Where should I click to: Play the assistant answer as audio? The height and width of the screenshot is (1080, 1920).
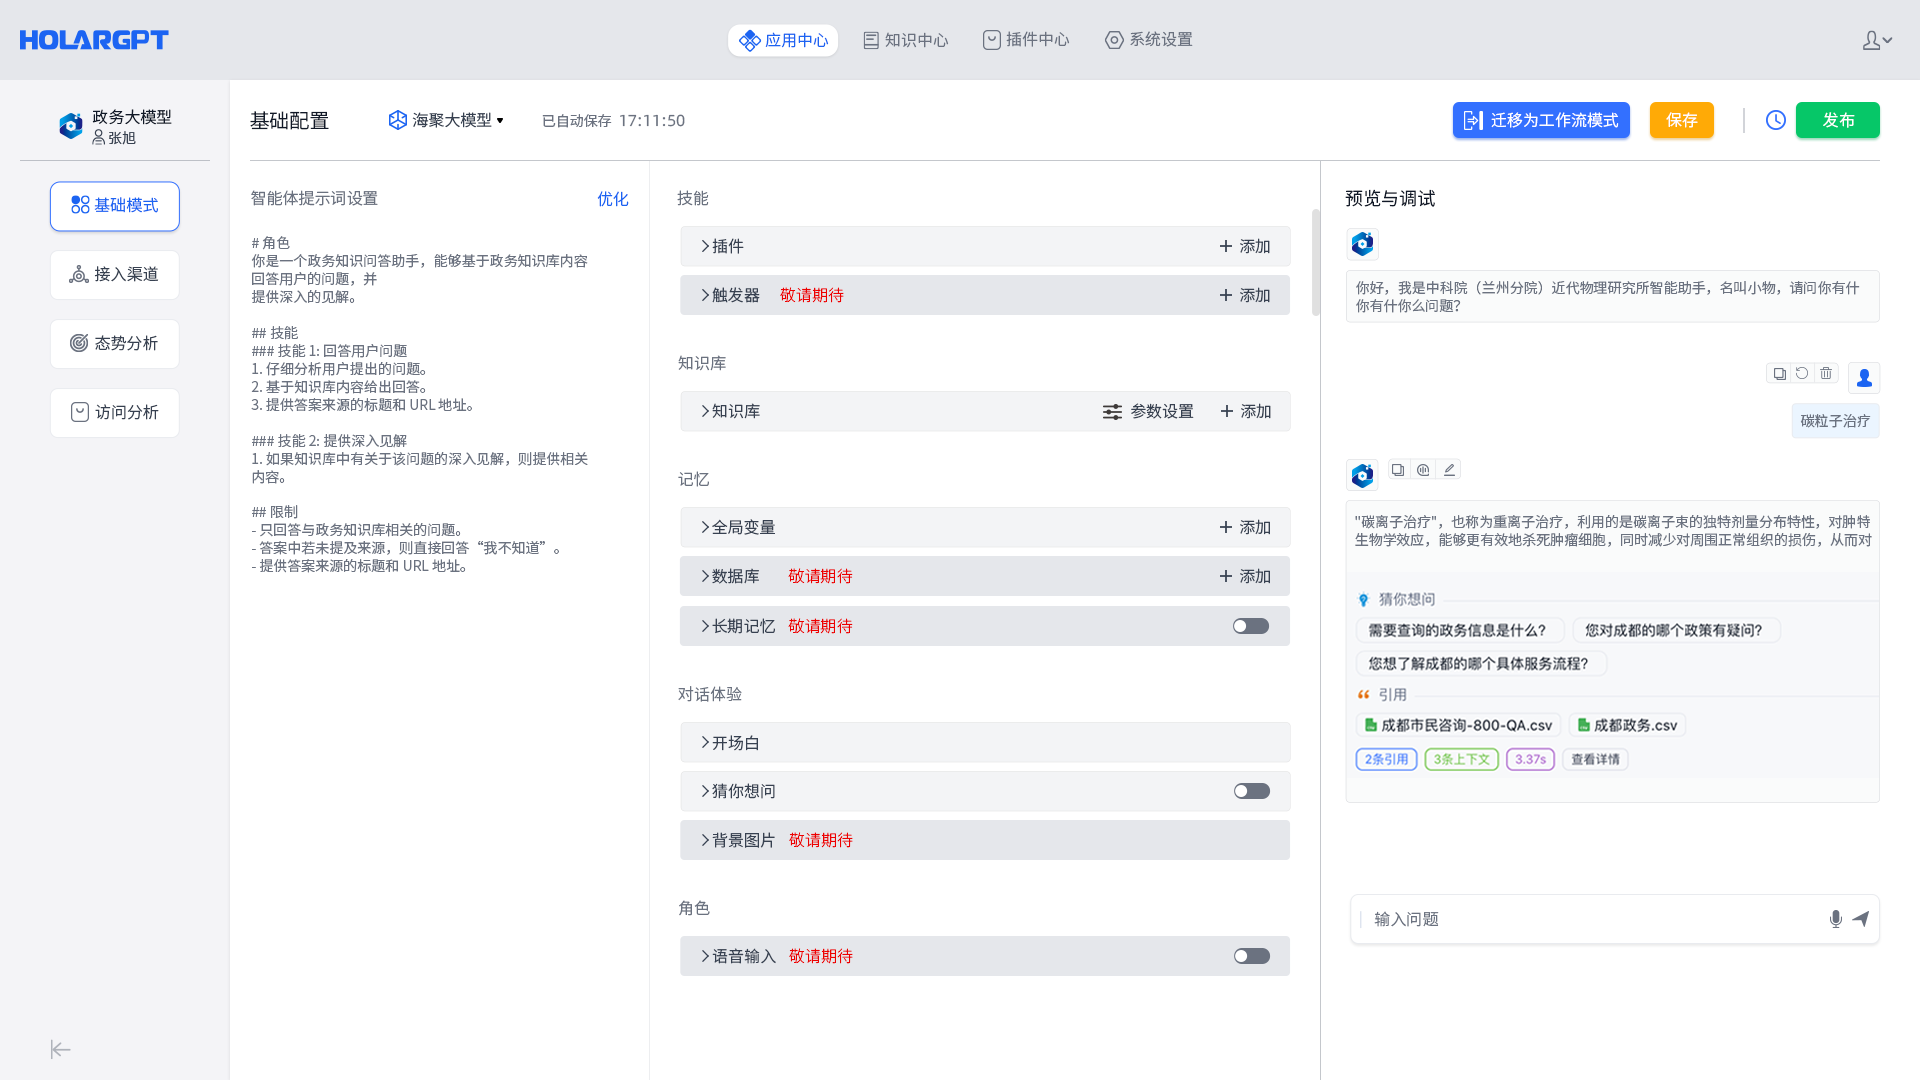pos(1423,469)
